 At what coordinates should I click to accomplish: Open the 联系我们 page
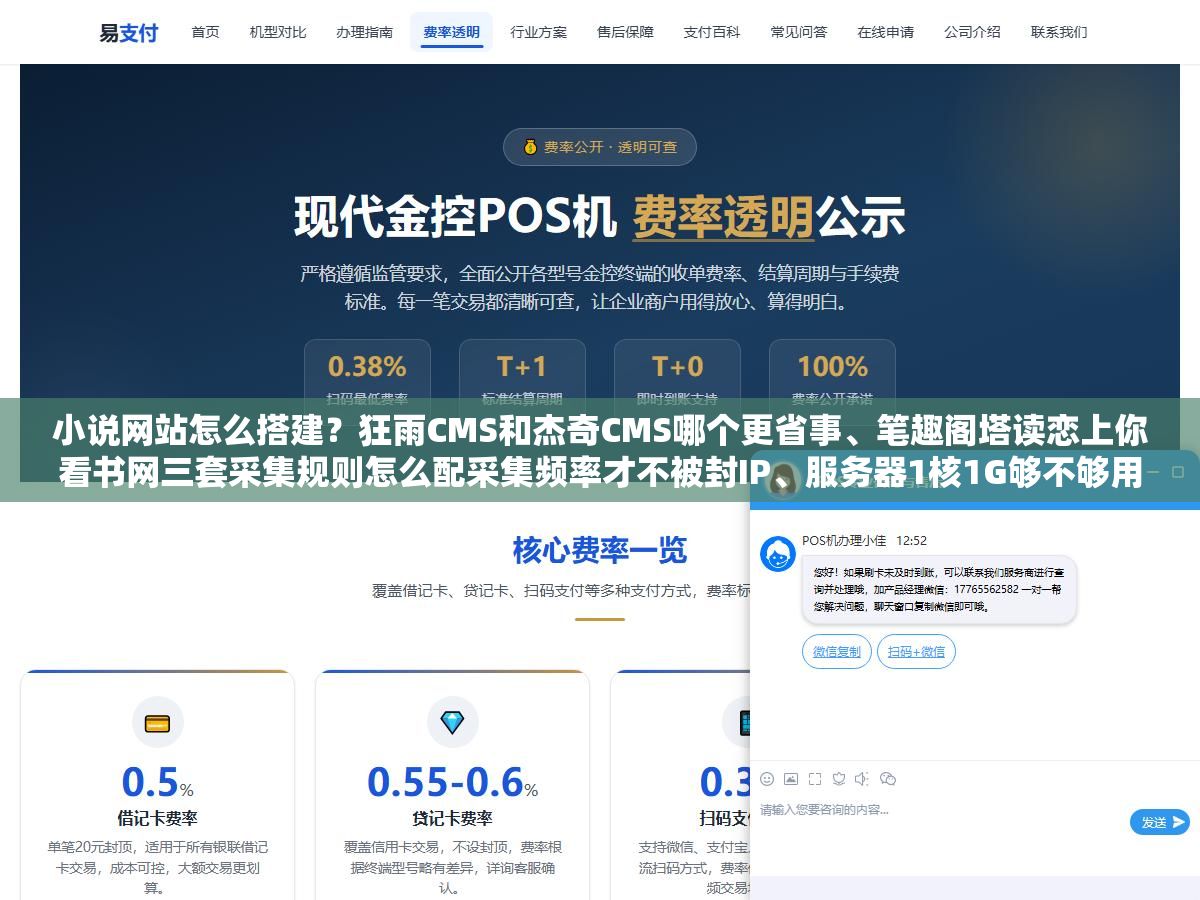(1059, 32)
